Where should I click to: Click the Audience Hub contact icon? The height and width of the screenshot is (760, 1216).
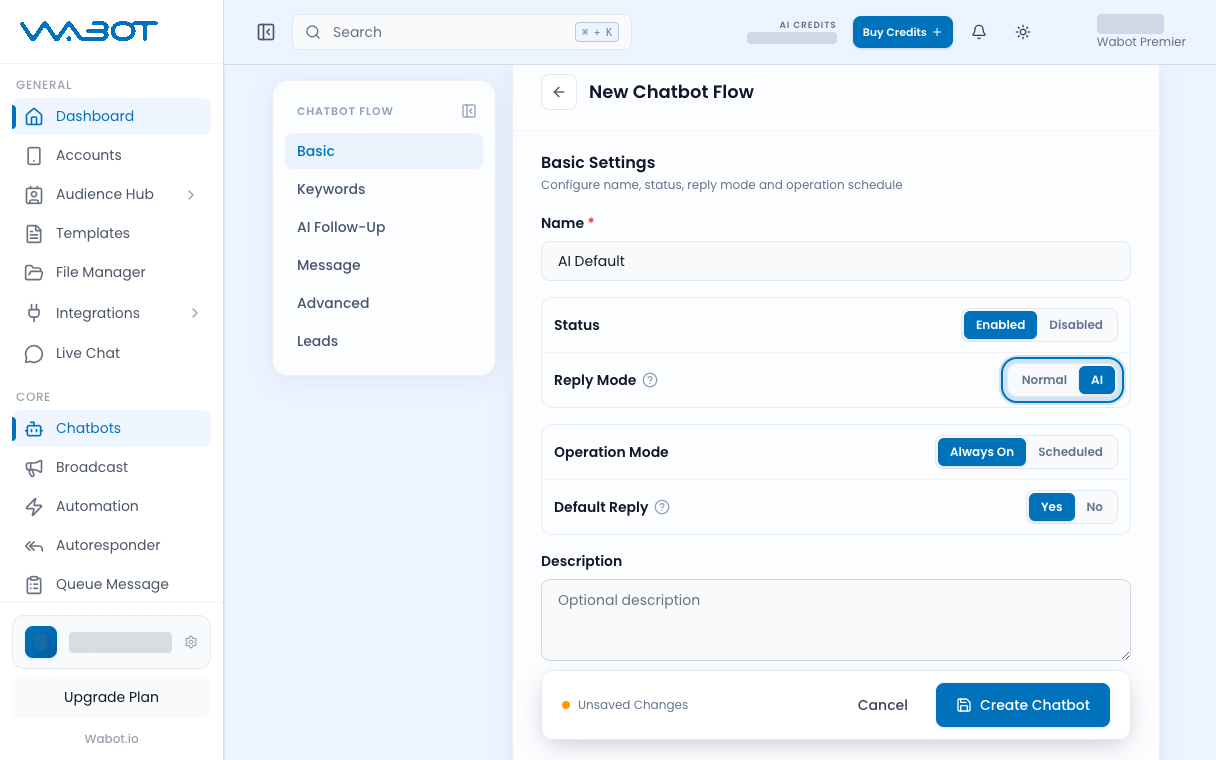tap(34, 194)
